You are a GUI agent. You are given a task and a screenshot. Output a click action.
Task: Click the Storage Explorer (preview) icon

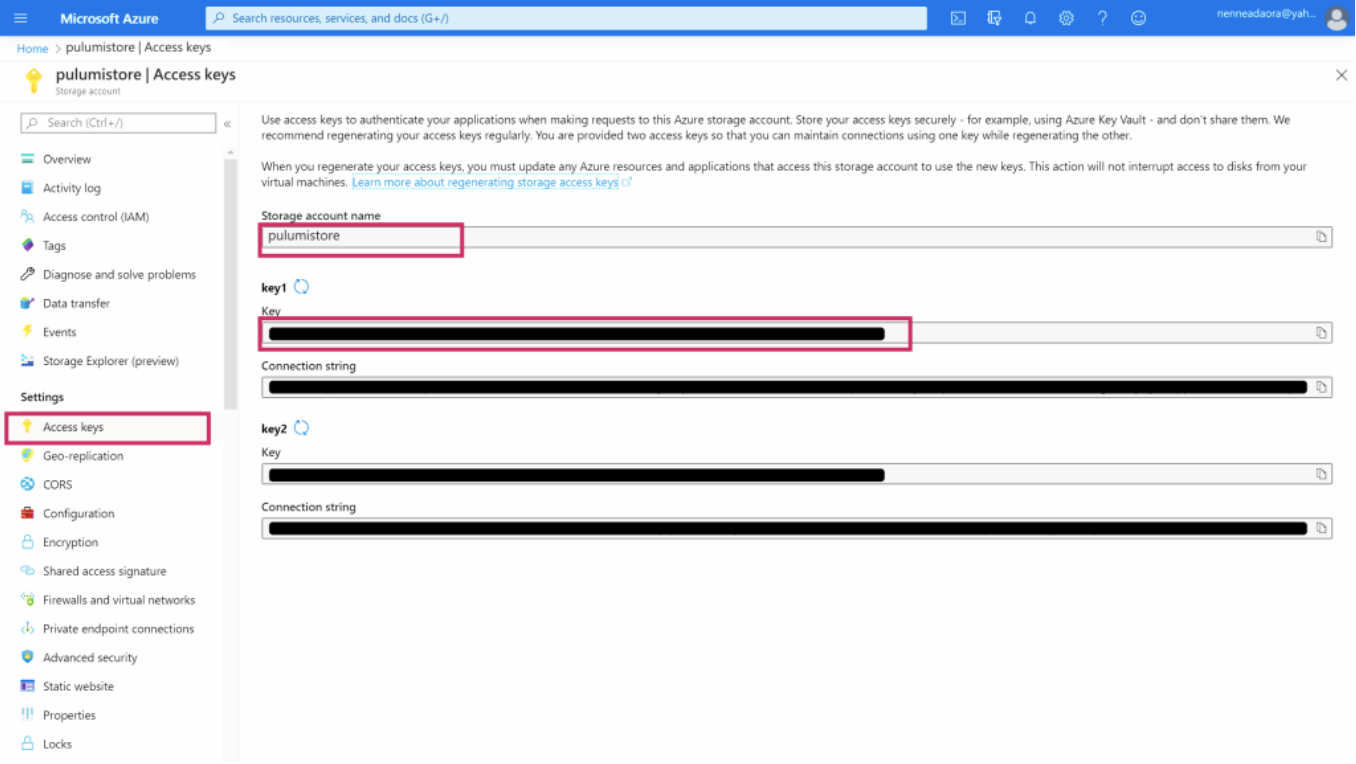[x=27, y=361]
